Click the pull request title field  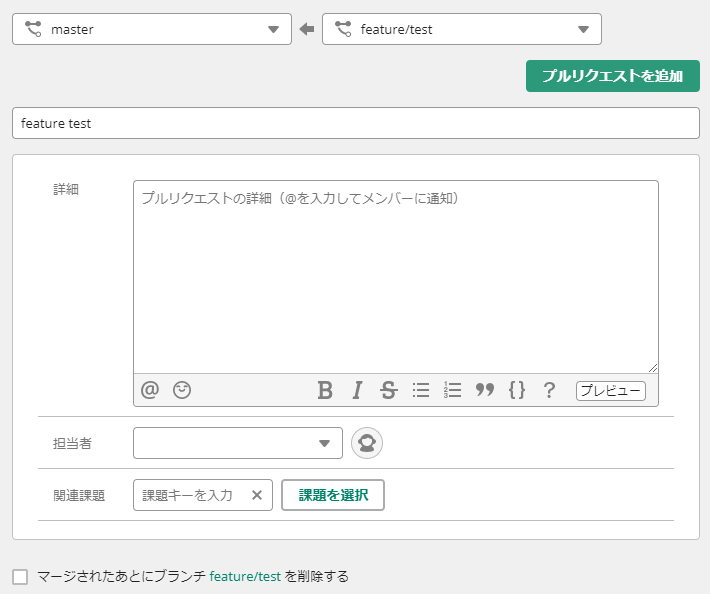coord(355,124)
